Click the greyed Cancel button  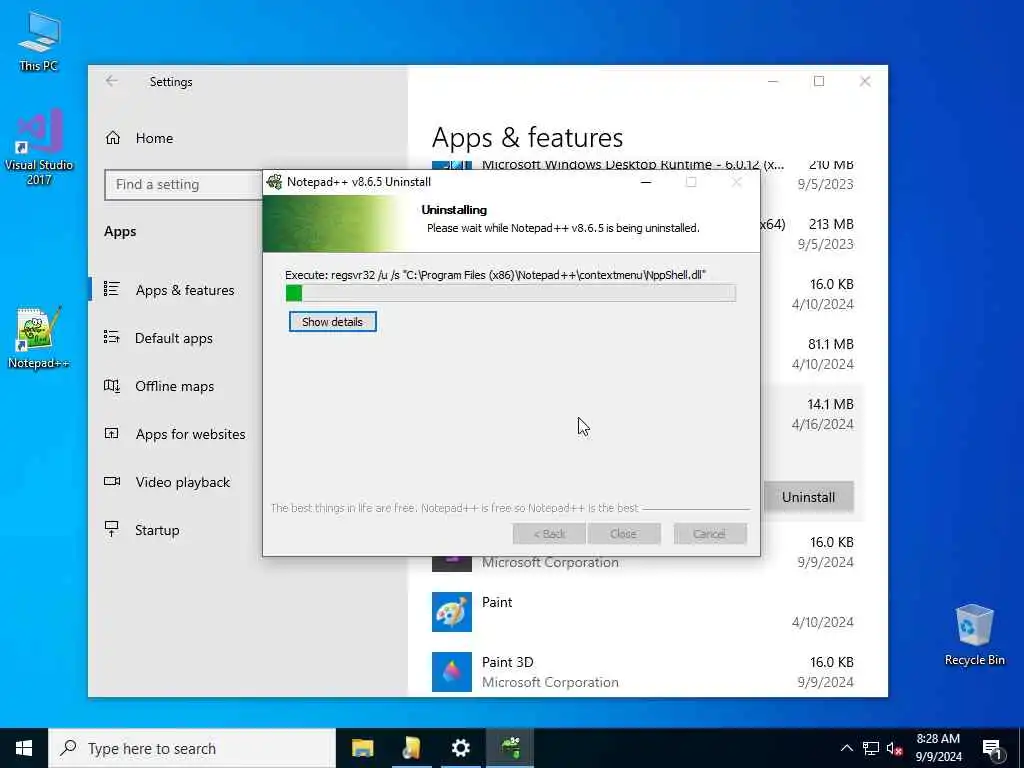coord(710,534)
